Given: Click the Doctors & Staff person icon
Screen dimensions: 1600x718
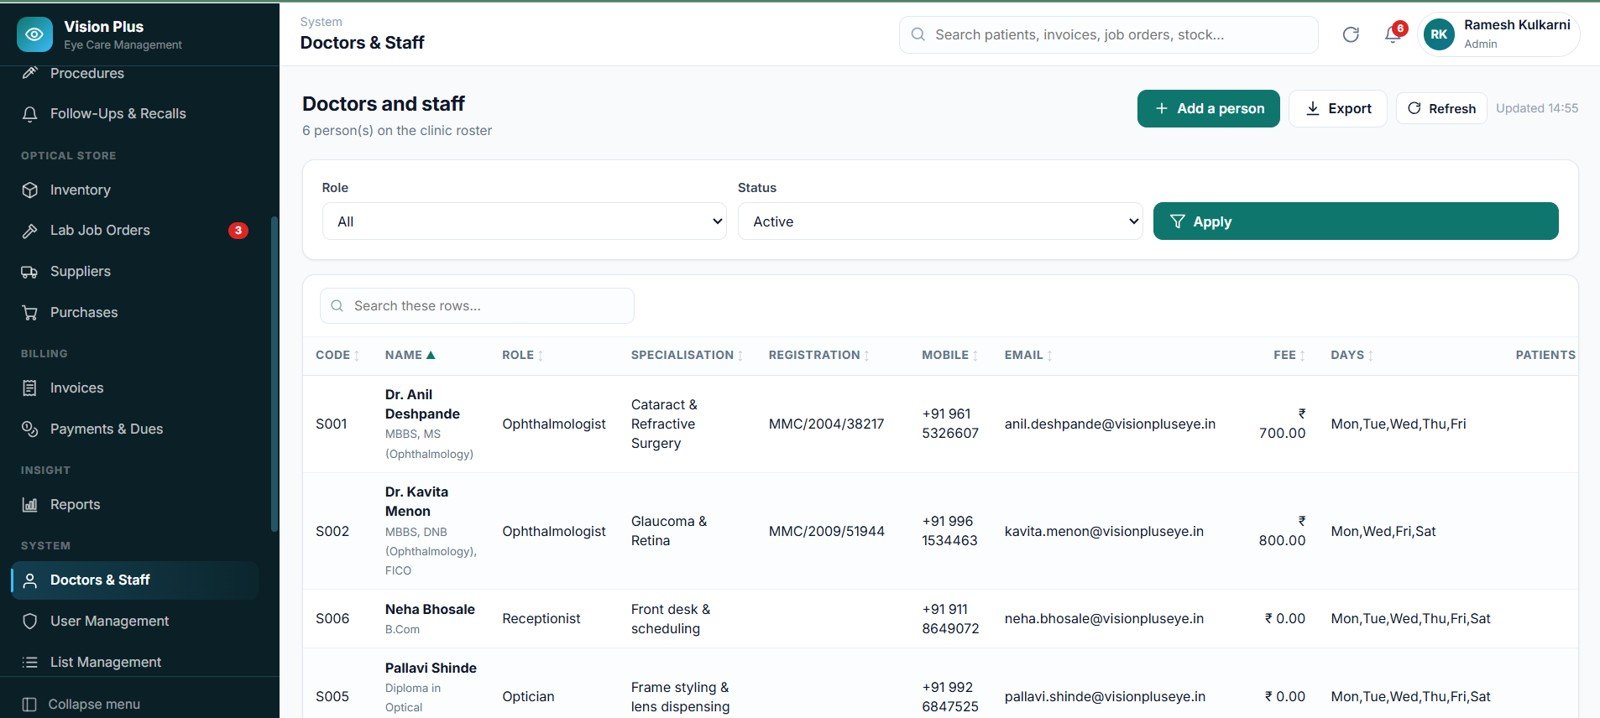Looking at the screenshot, I should click(30, 580).
